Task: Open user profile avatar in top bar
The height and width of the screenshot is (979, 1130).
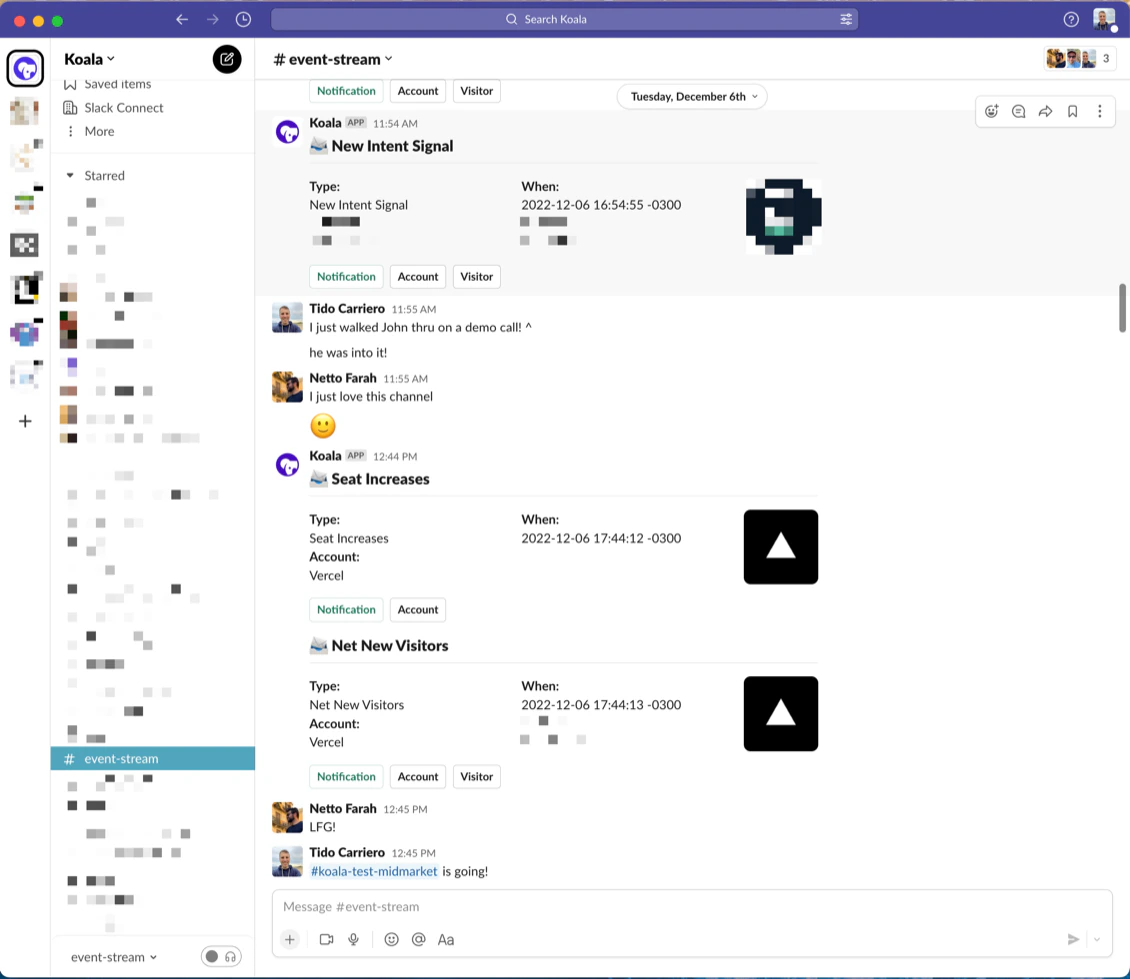Action: pyautogui.click(x=1104, y=19)
